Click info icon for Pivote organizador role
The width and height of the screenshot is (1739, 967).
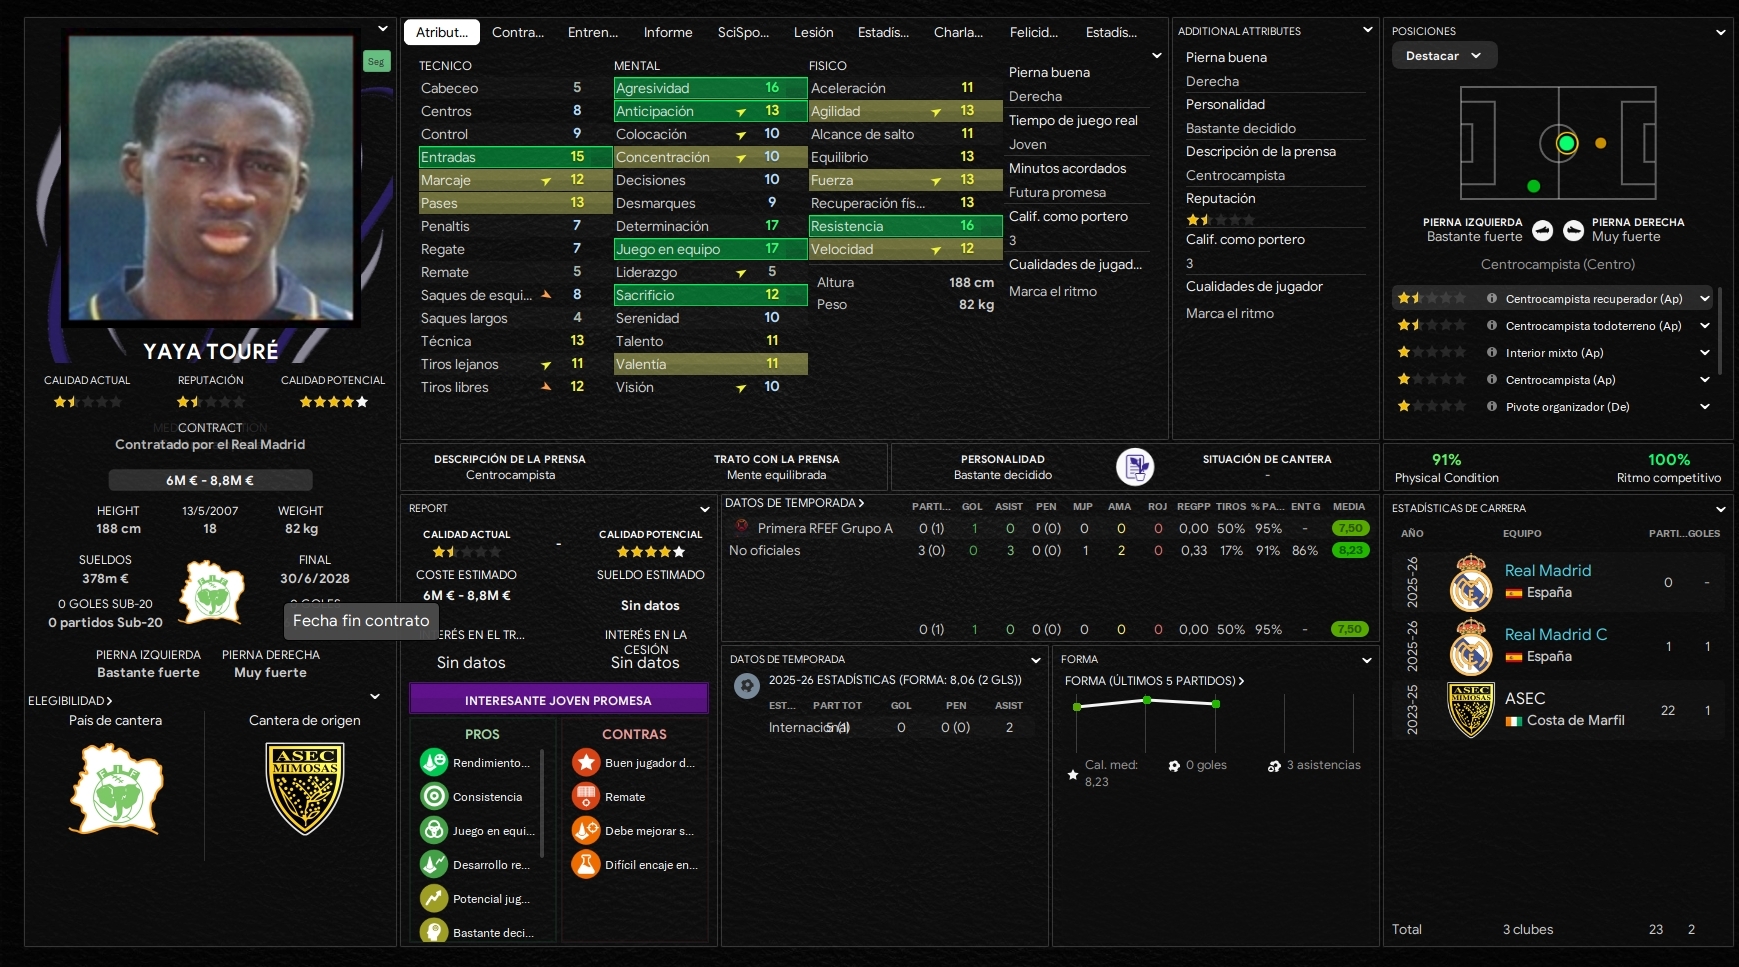tap(1492, 407)
